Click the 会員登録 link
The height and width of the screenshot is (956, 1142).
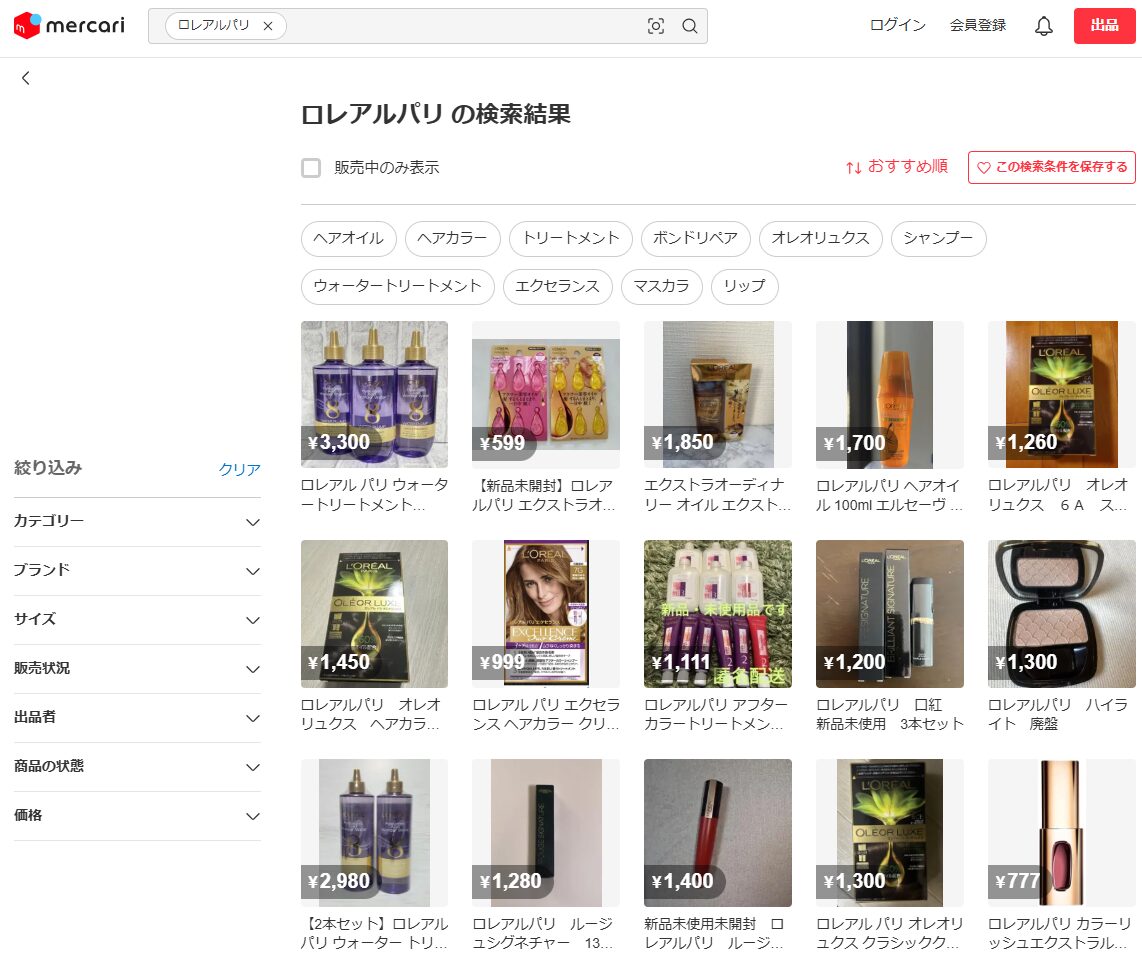977,25
